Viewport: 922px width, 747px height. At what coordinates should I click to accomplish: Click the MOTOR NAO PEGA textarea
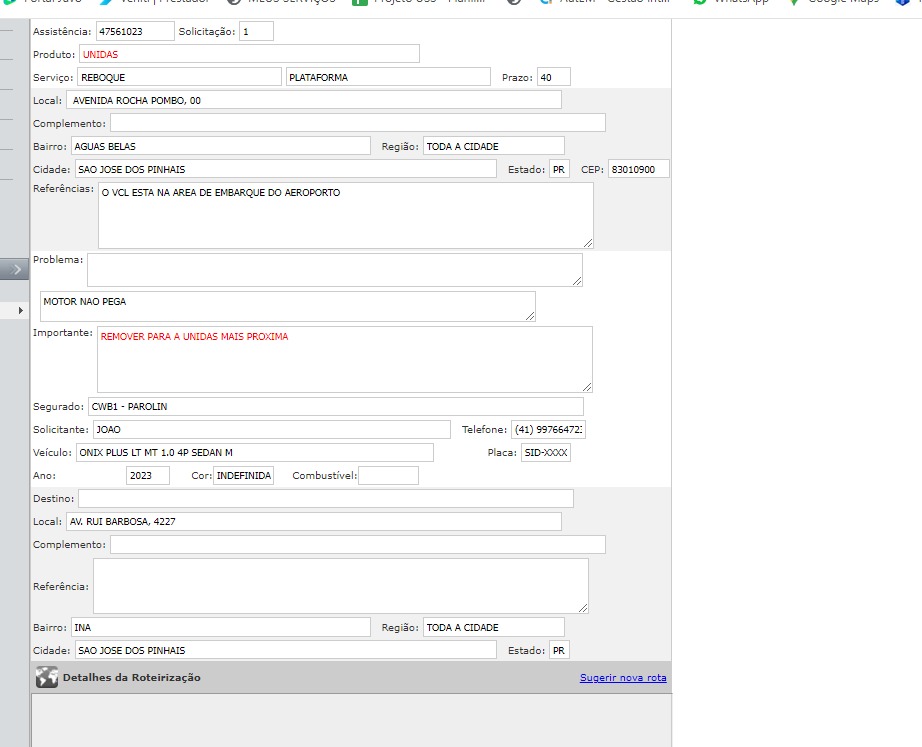[x=288, y=306]
